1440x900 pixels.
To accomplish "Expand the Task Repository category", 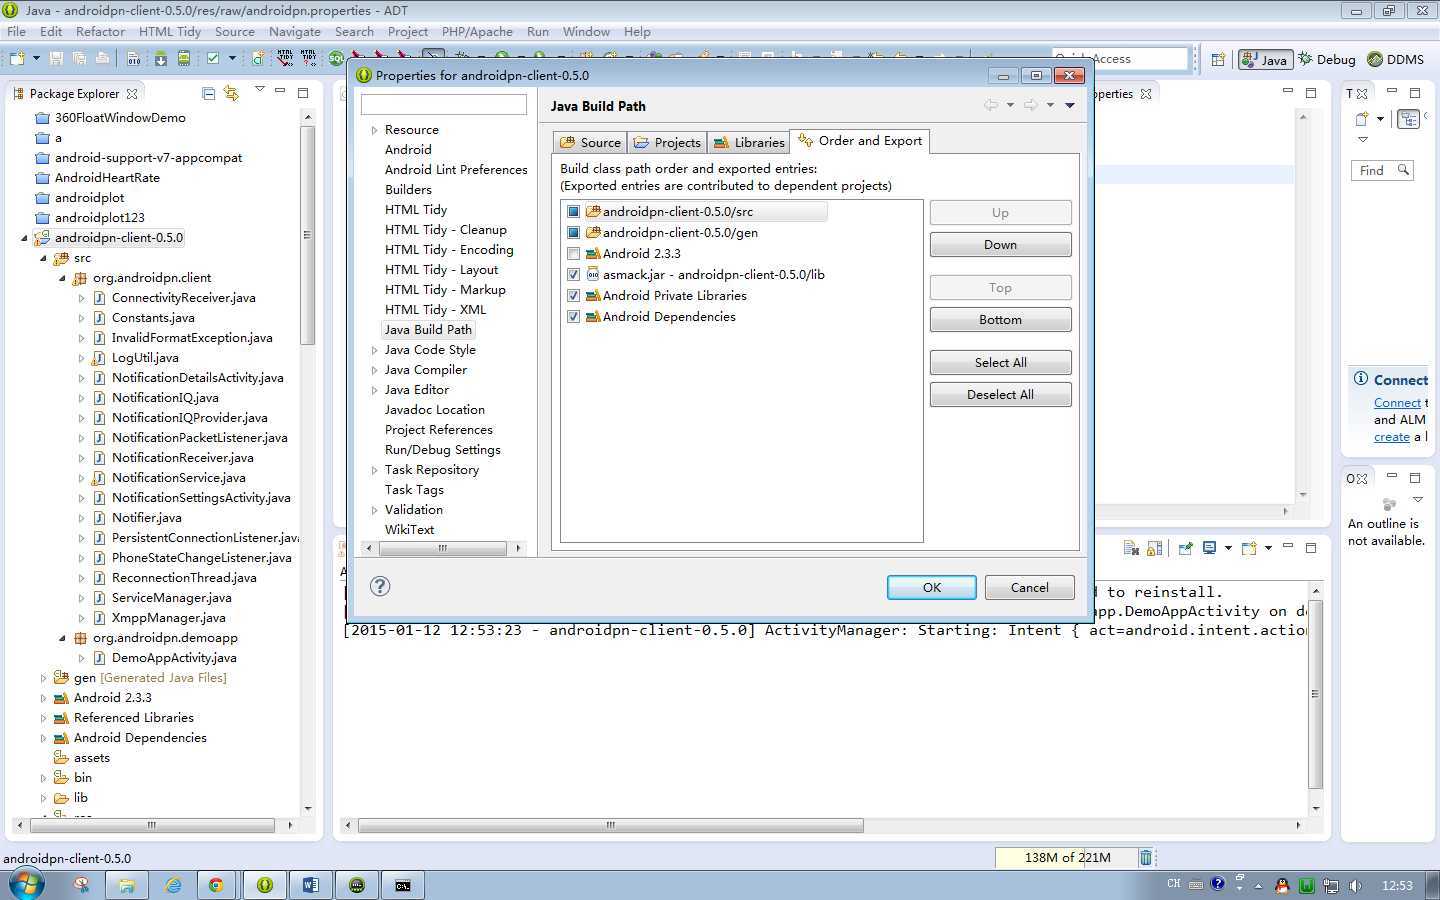I will click(374, 470).
